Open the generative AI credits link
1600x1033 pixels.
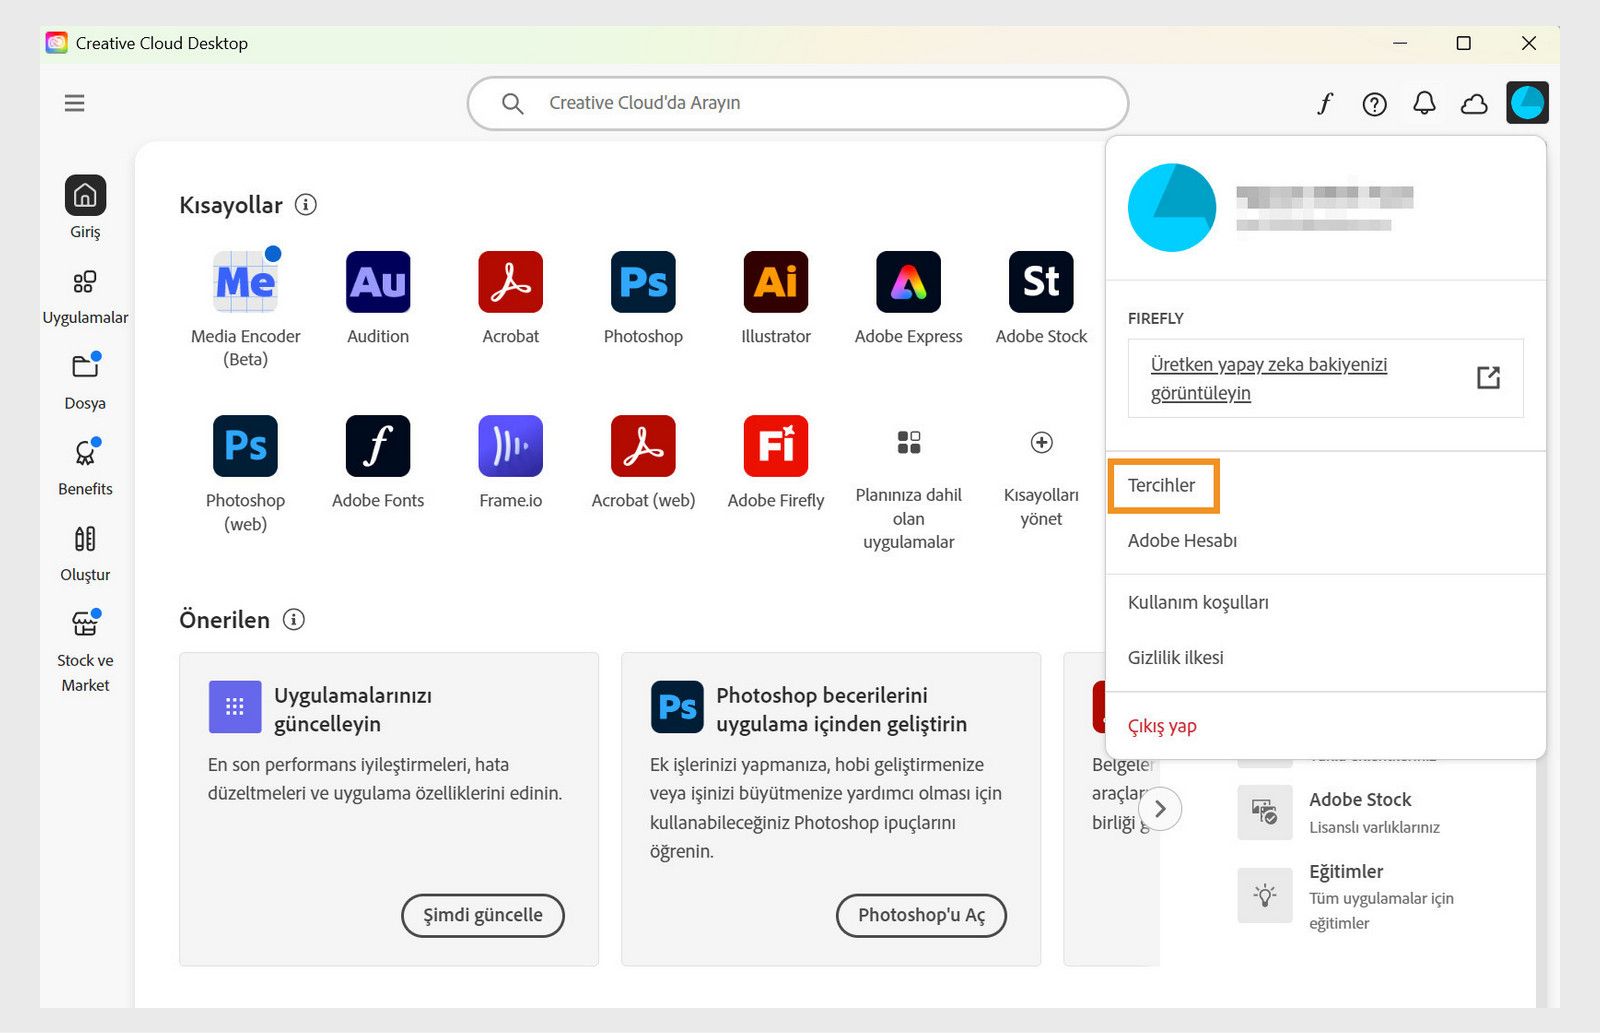[1267, 378]
